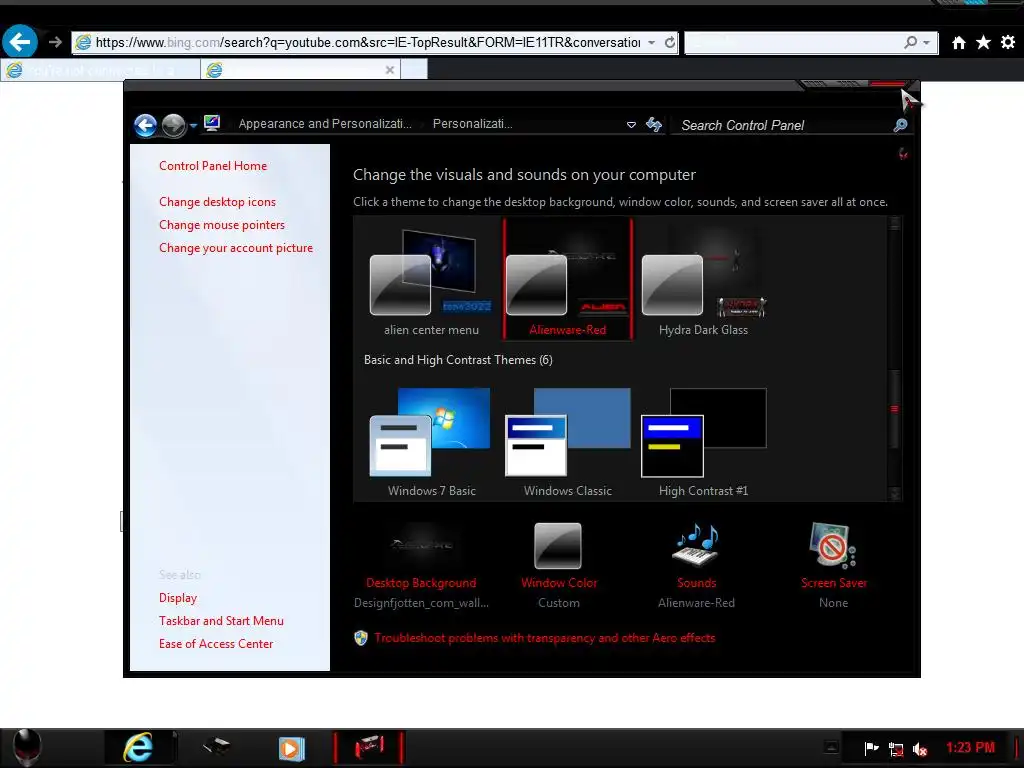The height and width of the screenshot is (768, 1024).
Task: Select Appearance and Personalization breadcrumb
Action: [325, 123]
